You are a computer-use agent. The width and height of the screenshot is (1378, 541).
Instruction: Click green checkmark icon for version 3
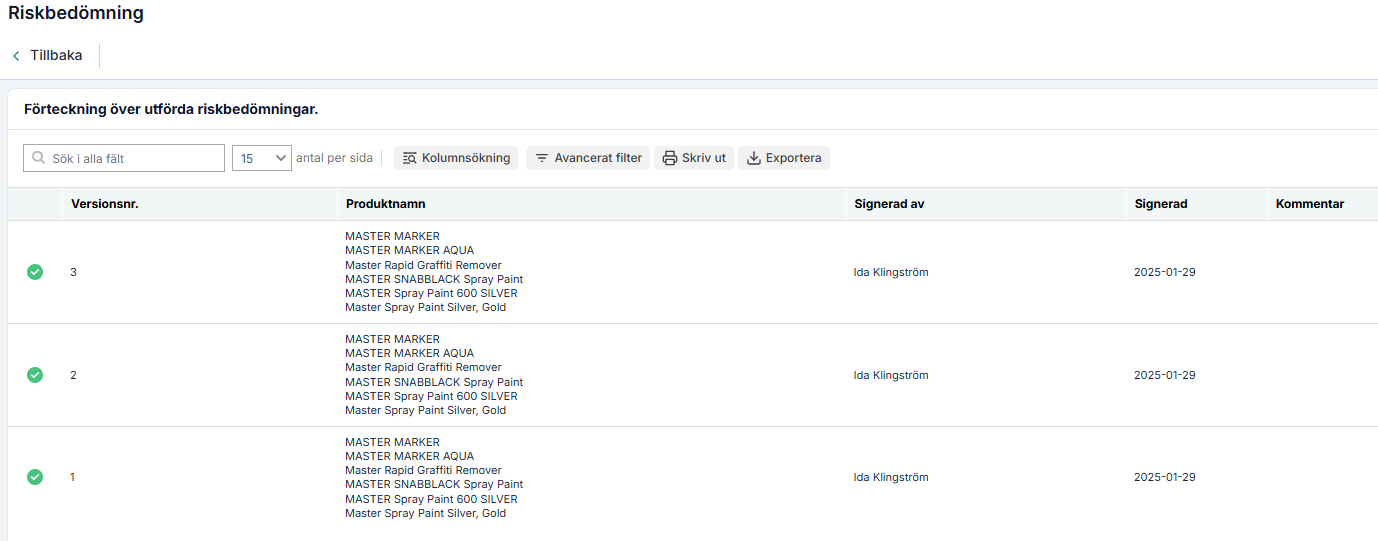[x=35, y=272]
